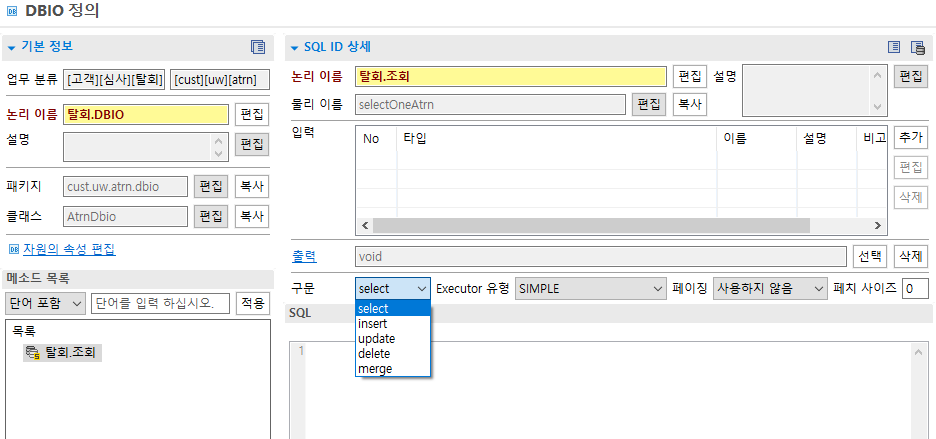Pick the delete option in 구문 list
936x439 pixels.
tap(374, 354)
